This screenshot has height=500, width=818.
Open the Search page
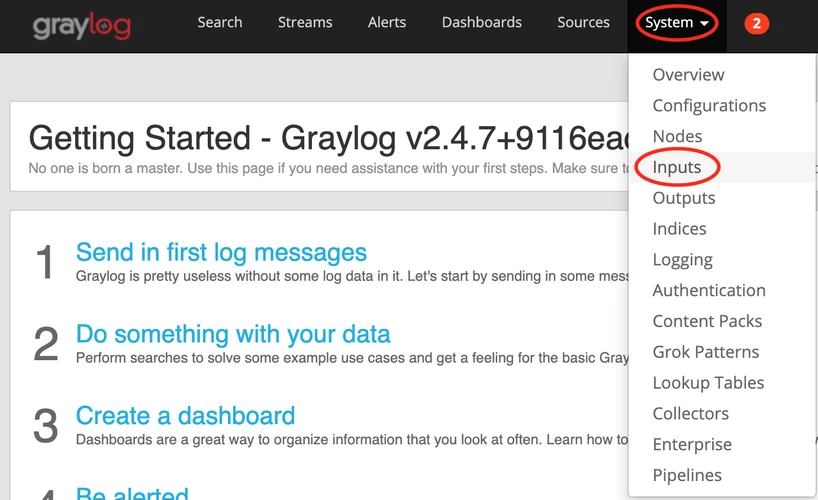(220, 22)
